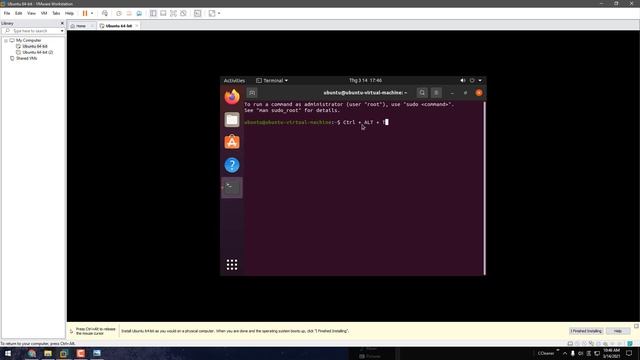Viewport: 640px width, 360px height.
Task: Open the Tabs menu
Action: [x=56, y=13]
